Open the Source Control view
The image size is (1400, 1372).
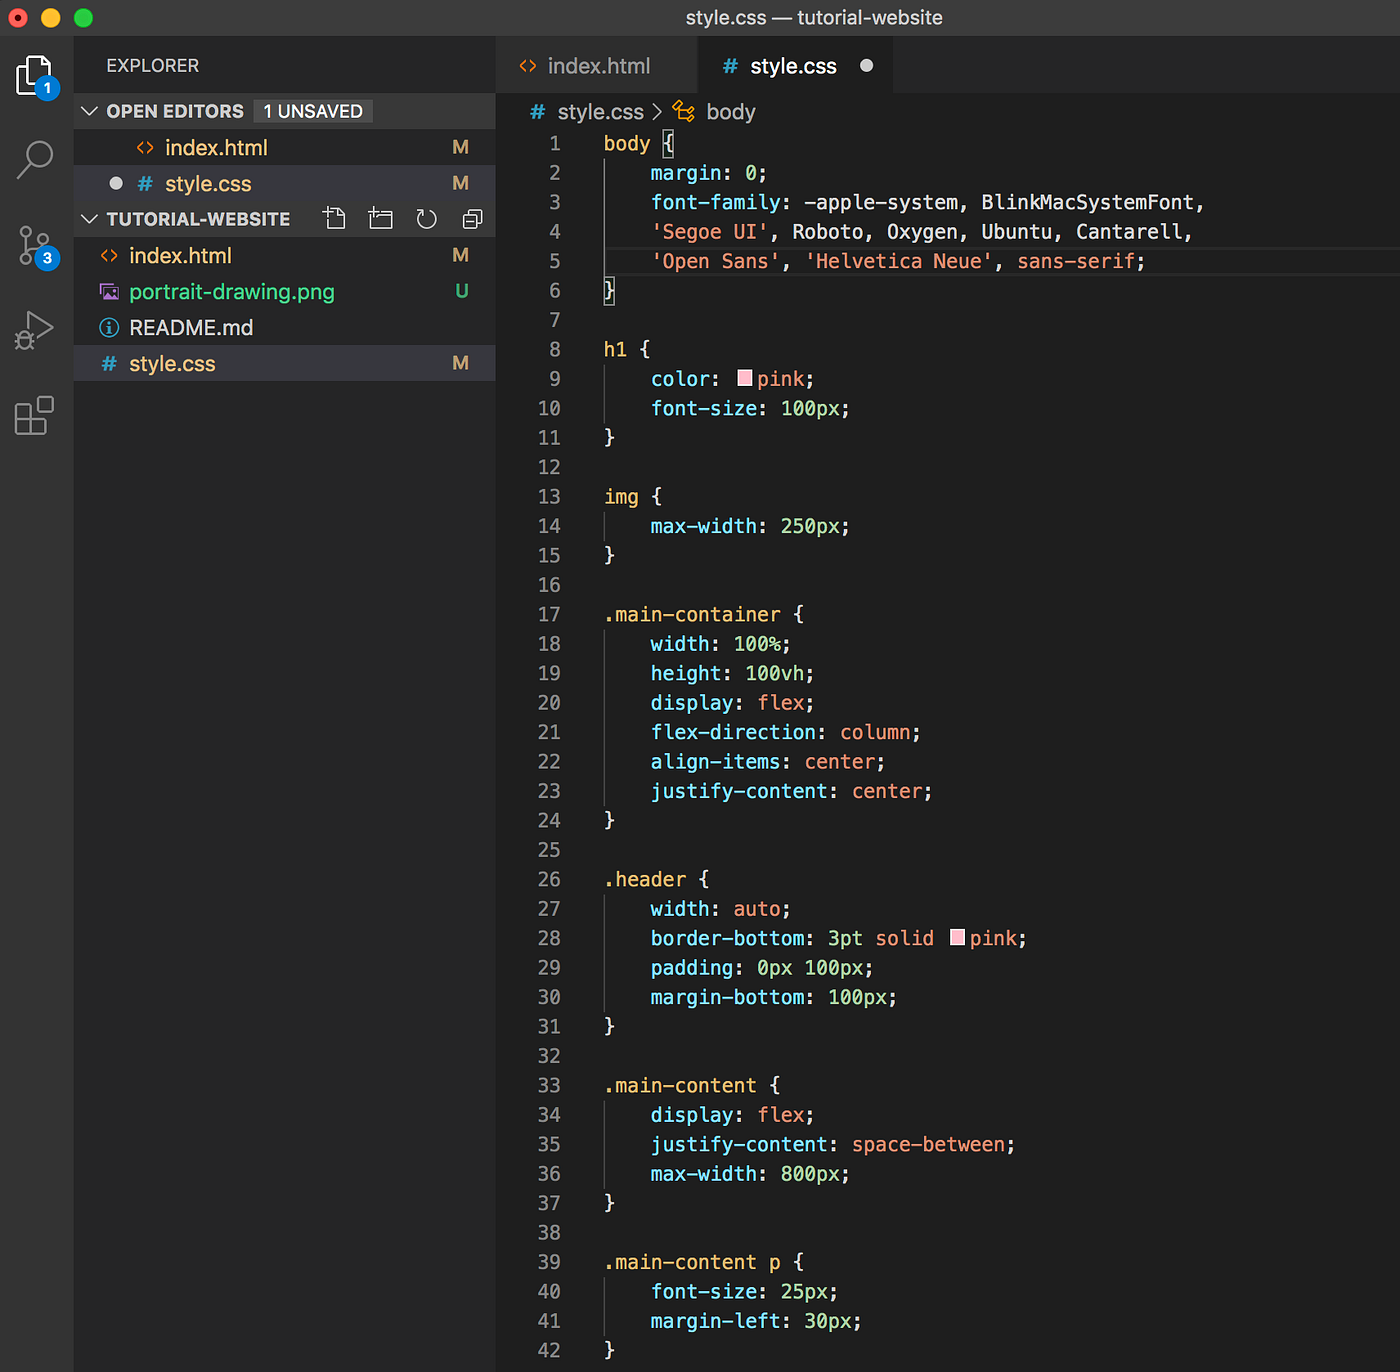coord(35,245)
